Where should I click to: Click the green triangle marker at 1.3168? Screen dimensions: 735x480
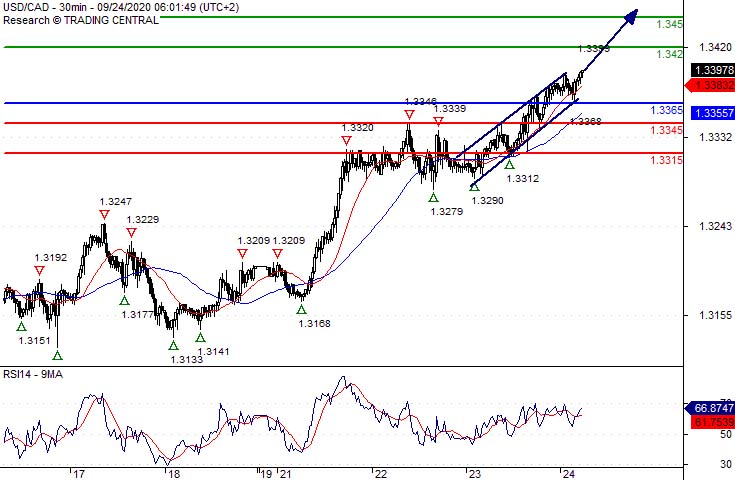301,309
